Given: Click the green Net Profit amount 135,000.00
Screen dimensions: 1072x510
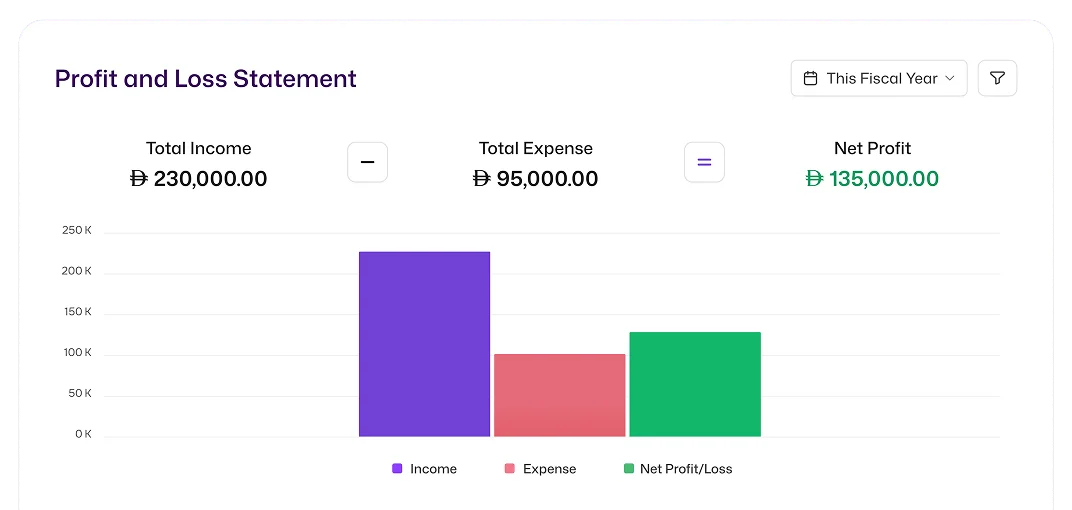Looking at the screenshot, I should (x=872, y=179).
